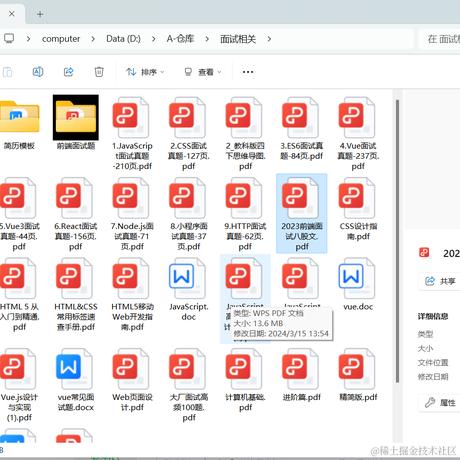Image resolution: width=460 pixels, height=460 pixels.
Task: Select 7.Node.js面试真题-71页.pdf file
Action: click(x=132, y=214)
